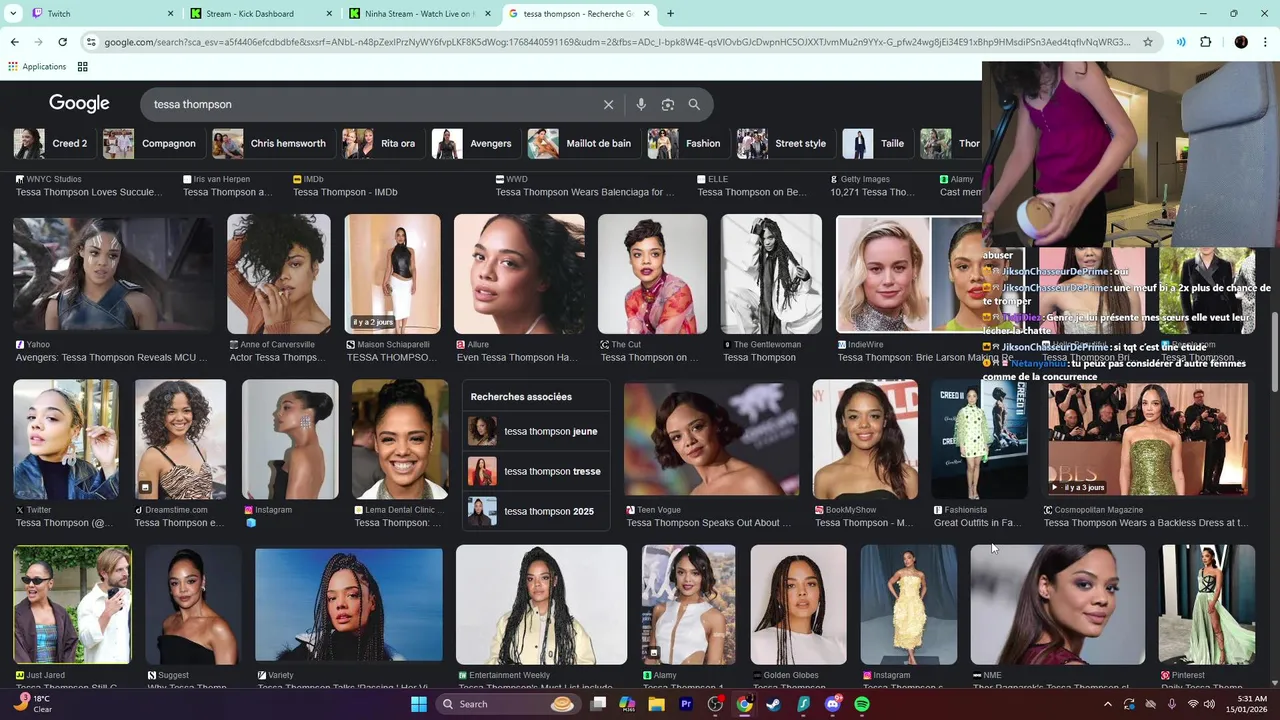Open the Dreamstime.com image thumbnail
Viewport: 1280px width, 720px height.
click(x=180, y=439)
